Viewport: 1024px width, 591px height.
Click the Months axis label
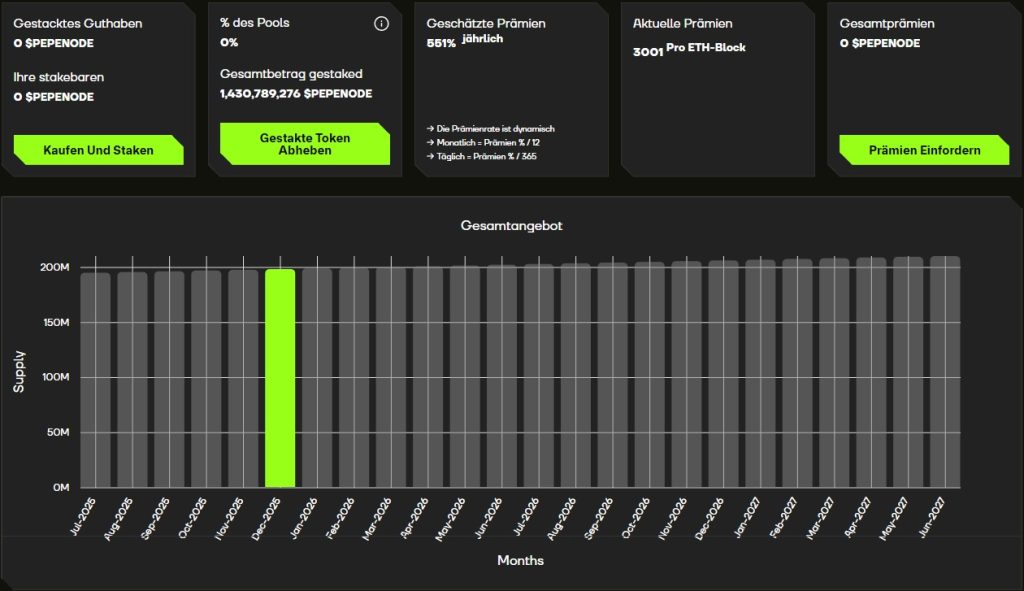click(520, 561)
